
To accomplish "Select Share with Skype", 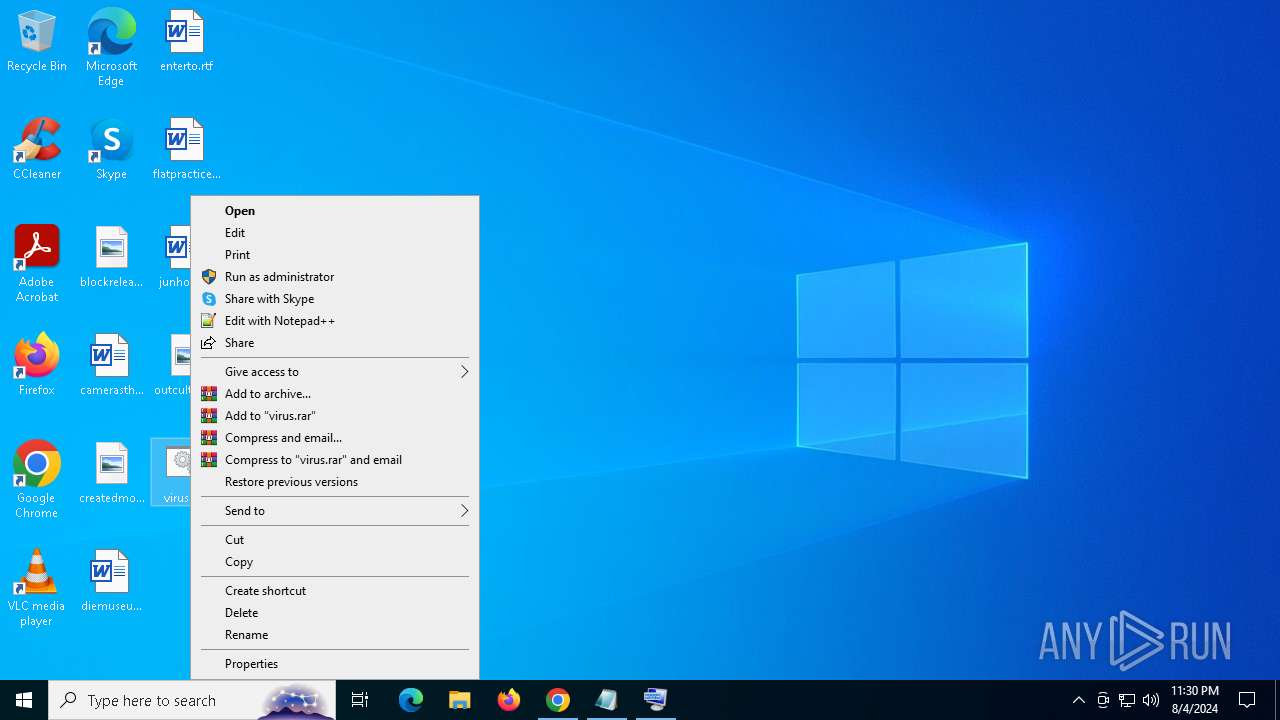I will coord(335,299).
